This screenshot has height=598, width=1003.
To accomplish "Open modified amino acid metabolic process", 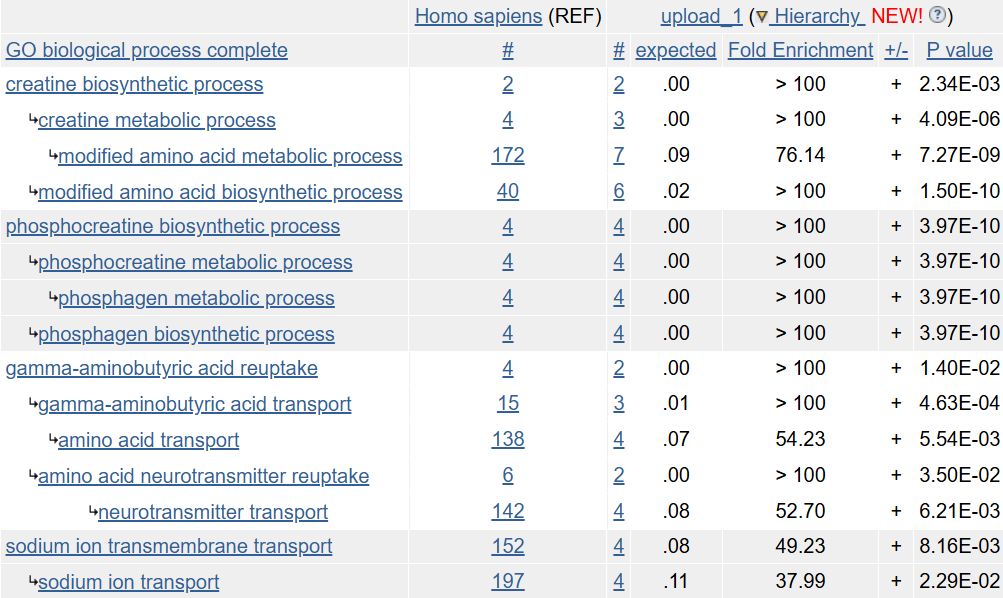I will point(230,155).
